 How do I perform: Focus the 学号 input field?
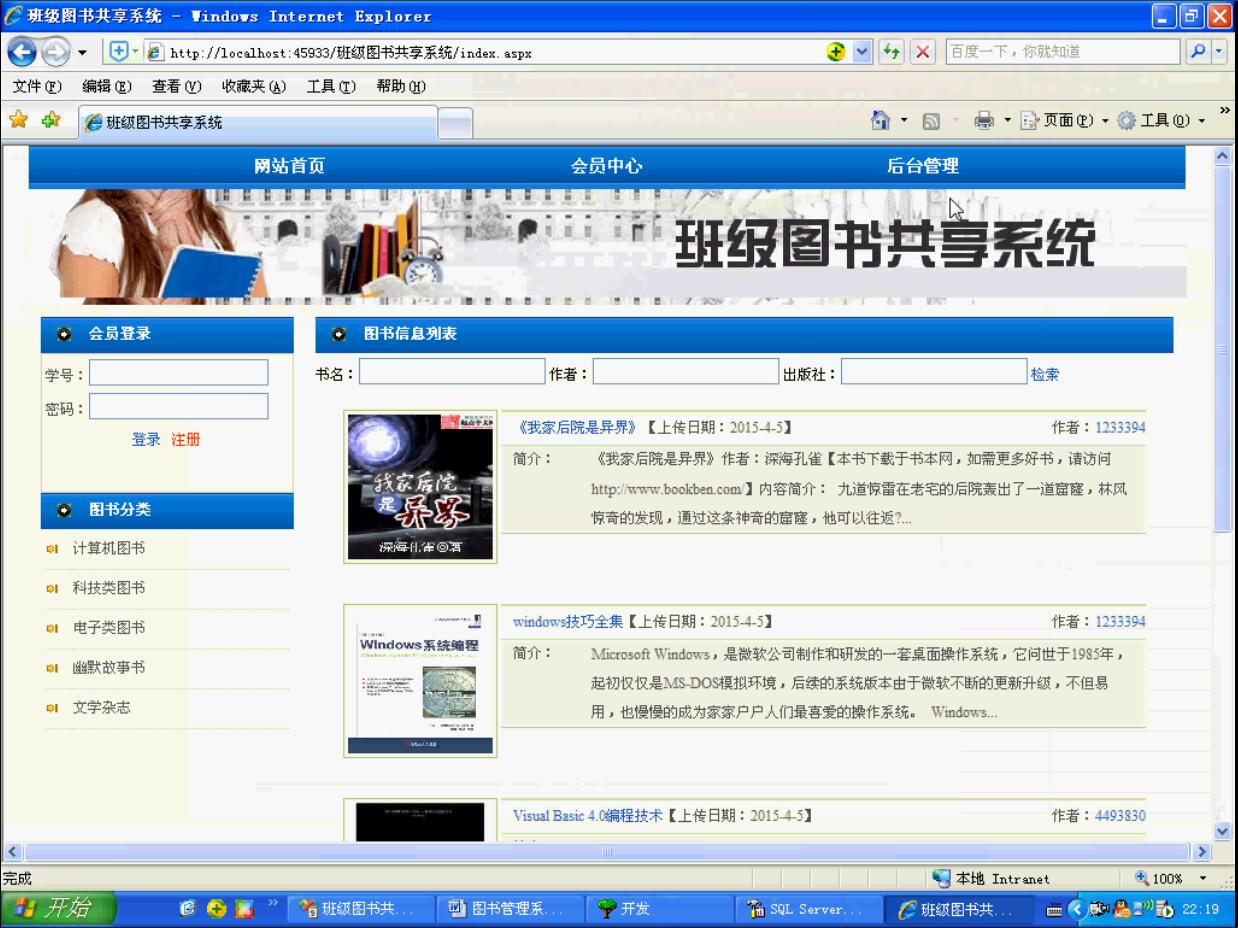(179, 373)
